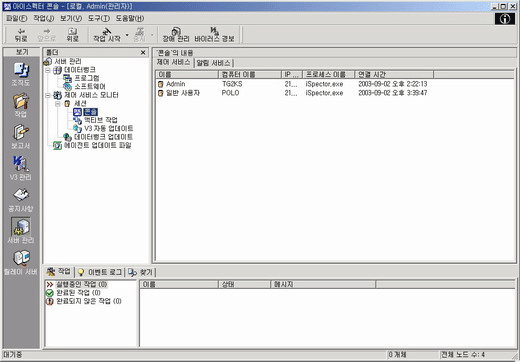The width and height of the screenshot is (520, 362).
Task: Click the 중지 (Stop) toolbar button
Action: [x=140, y=35]
